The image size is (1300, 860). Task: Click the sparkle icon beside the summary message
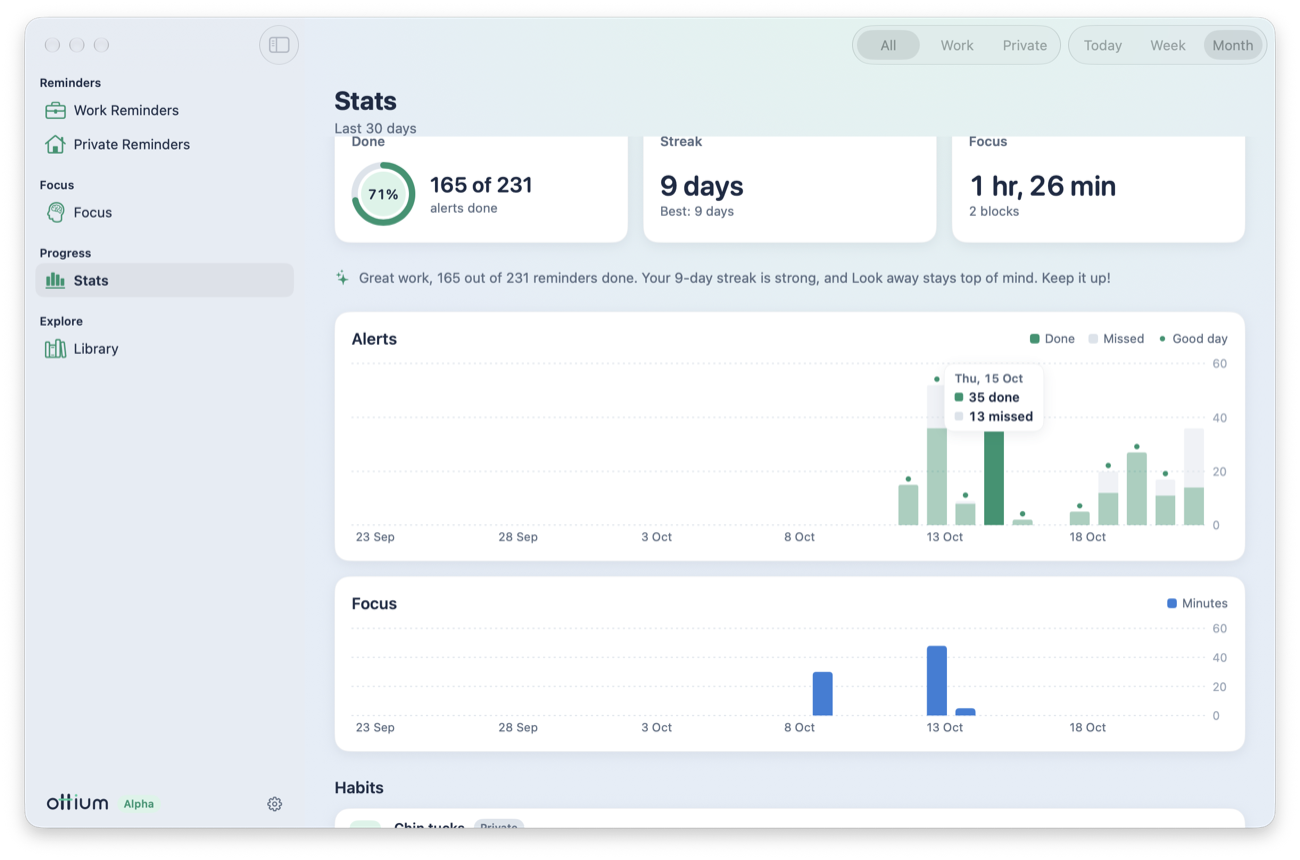[342, 278]
